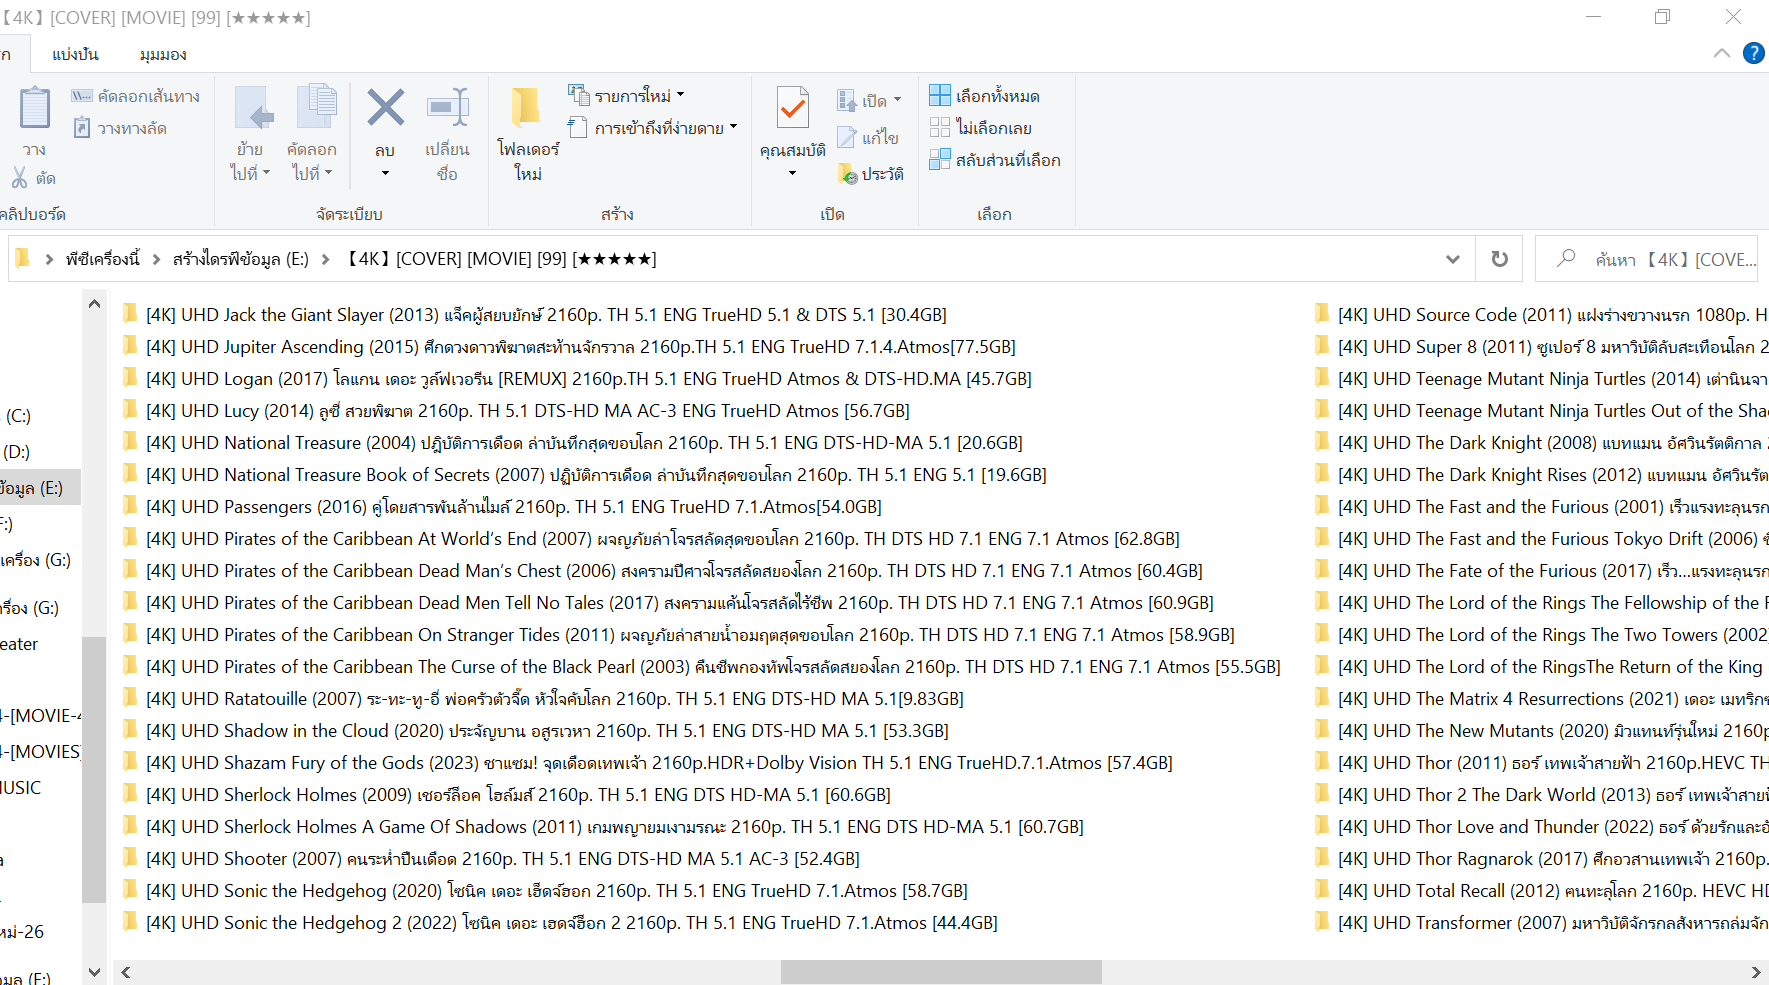Click the Copy to folder icon
The image size is (1769, 985).
point(316,108)
